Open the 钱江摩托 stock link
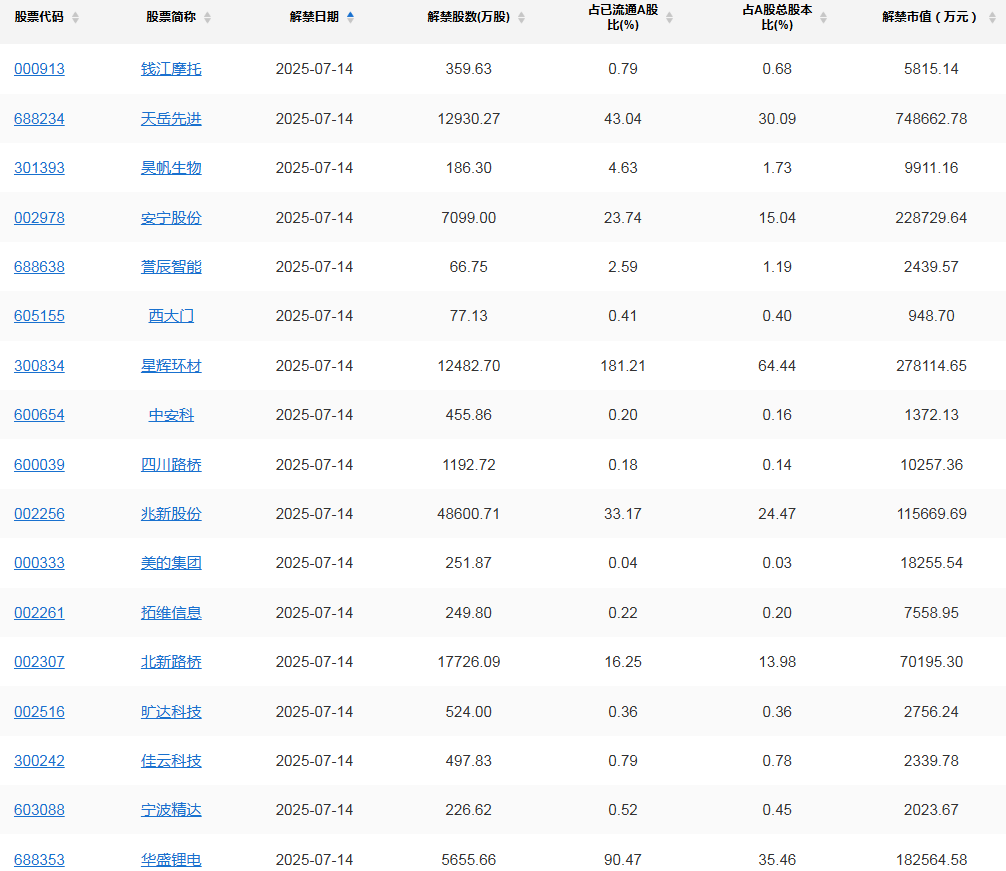 (x=171, y=69)
